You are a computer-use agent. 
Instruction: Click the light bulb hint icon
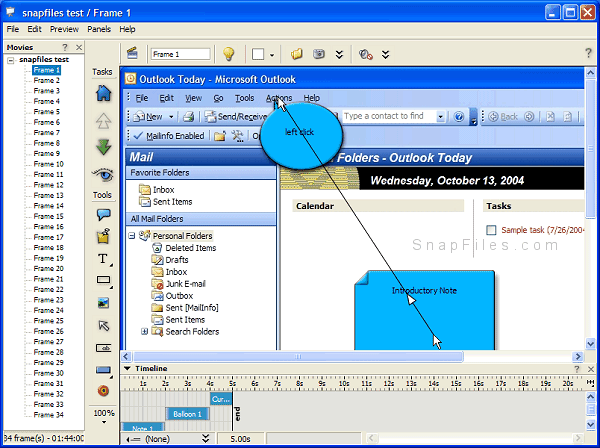(x=228, y=54)
